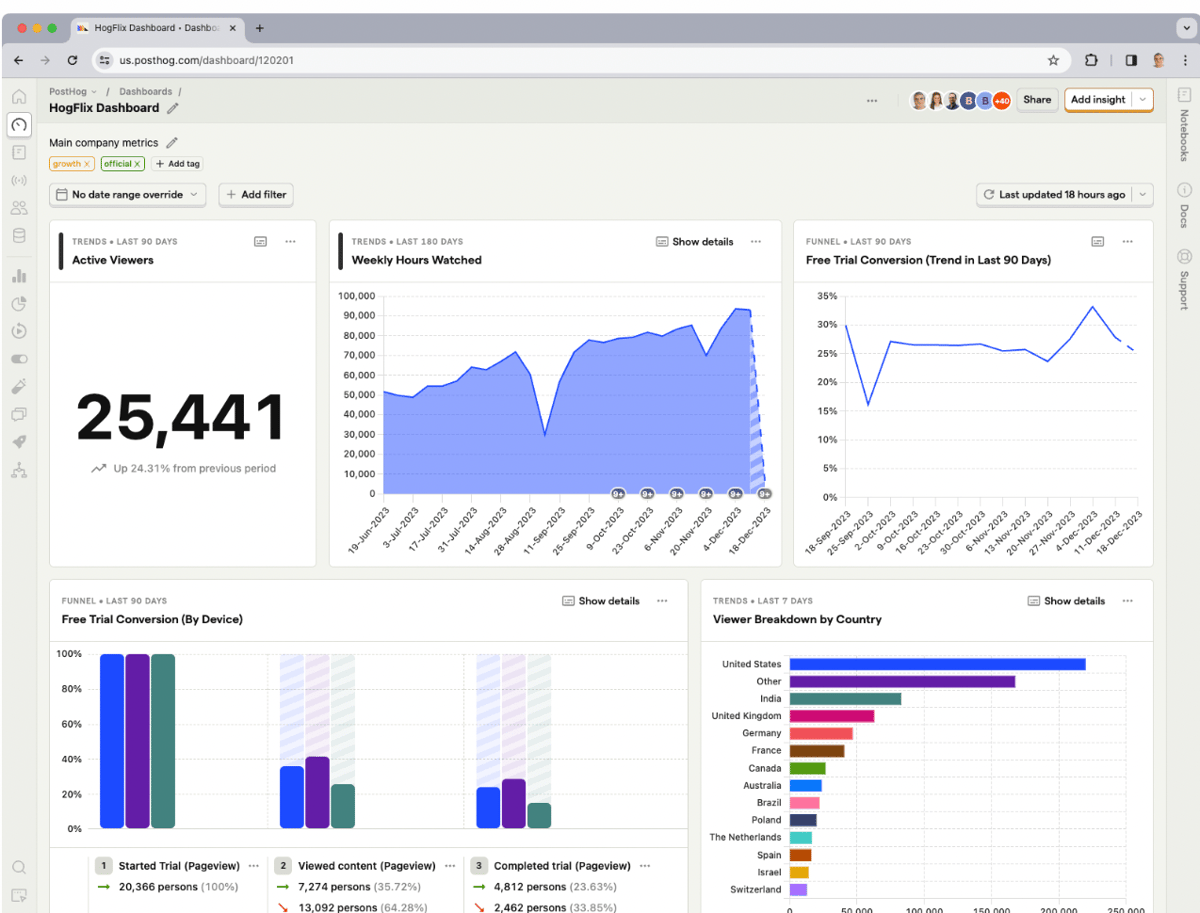Open the Notebooks side panel
Image resolution: width=1200 pixels, height=913 pixels.
(1184, 125)
